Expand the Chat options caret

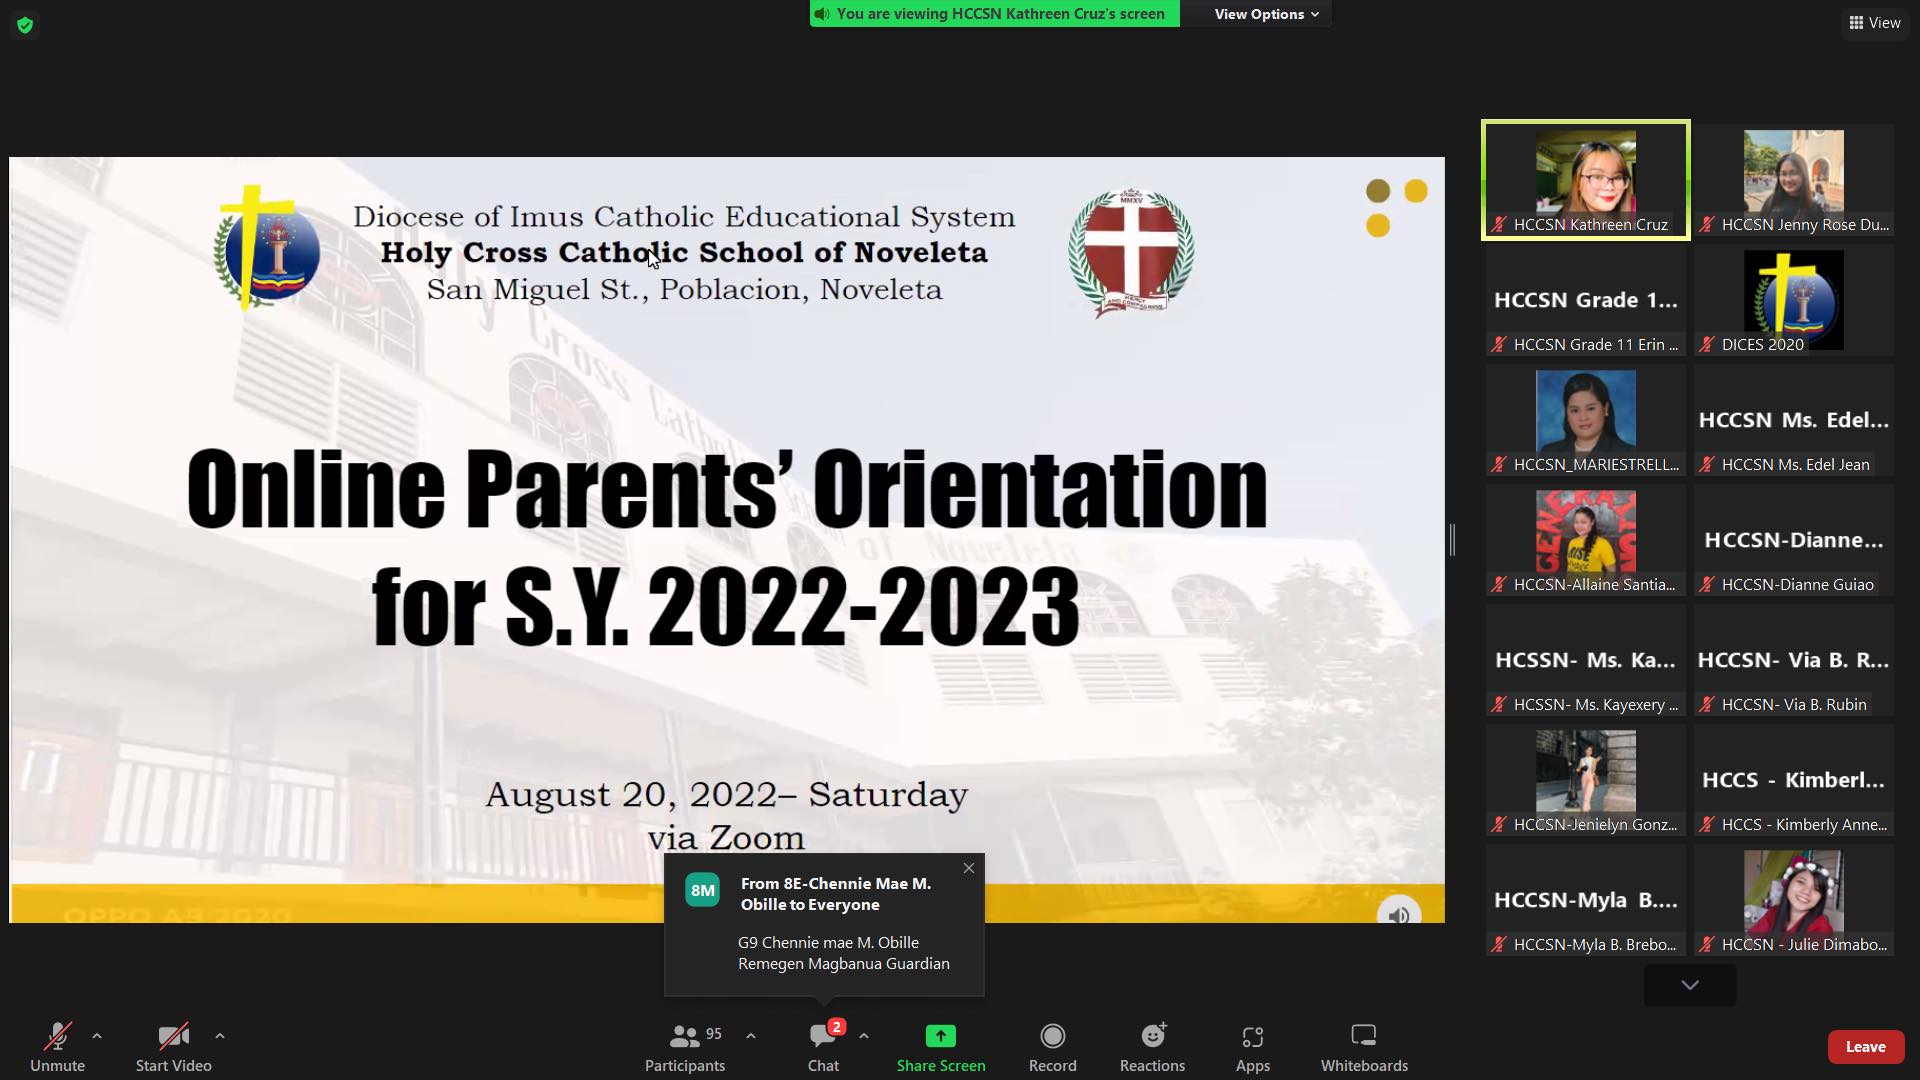coord(864,1036)
